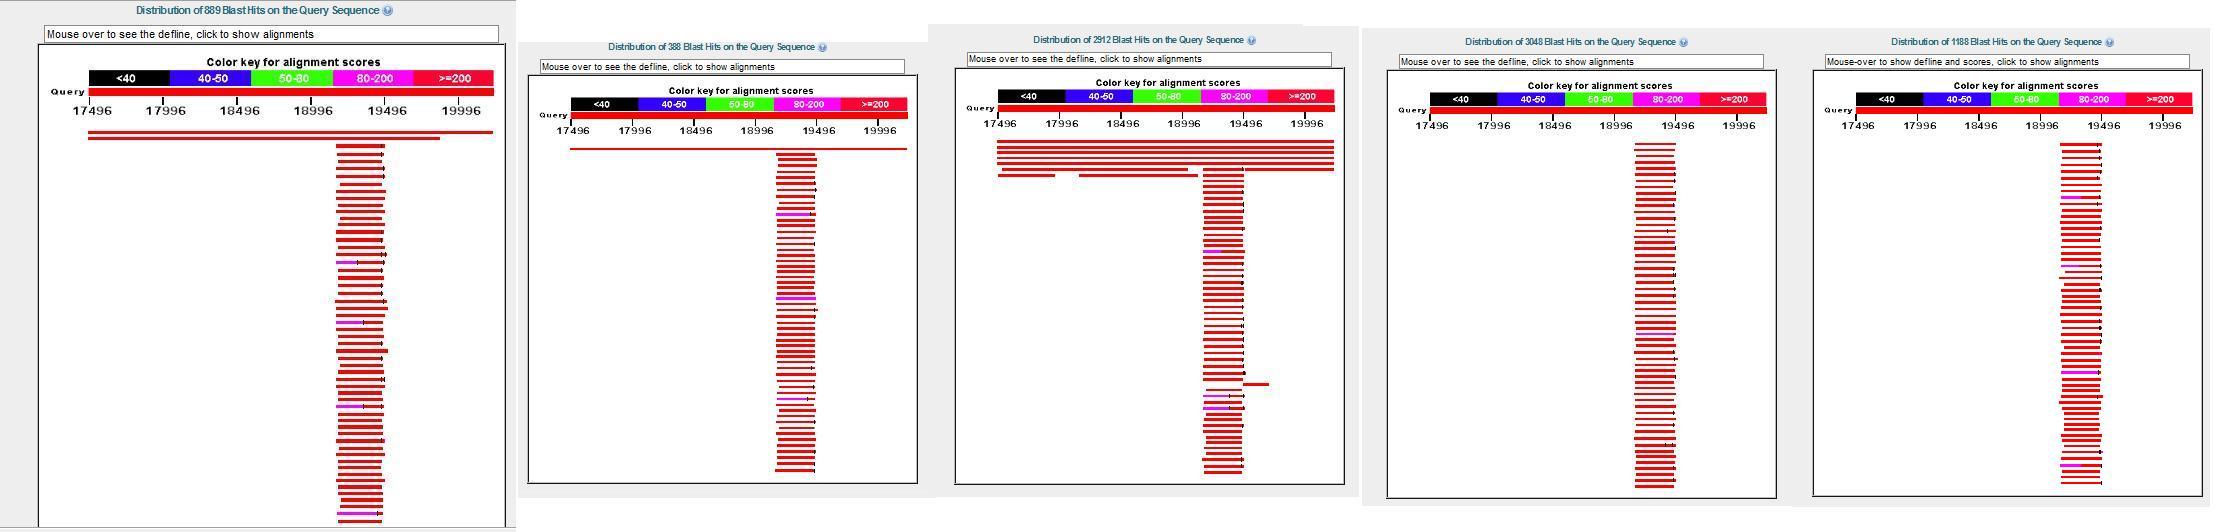Click red Query bar in 1188 hits panel

pos(2024,110)
